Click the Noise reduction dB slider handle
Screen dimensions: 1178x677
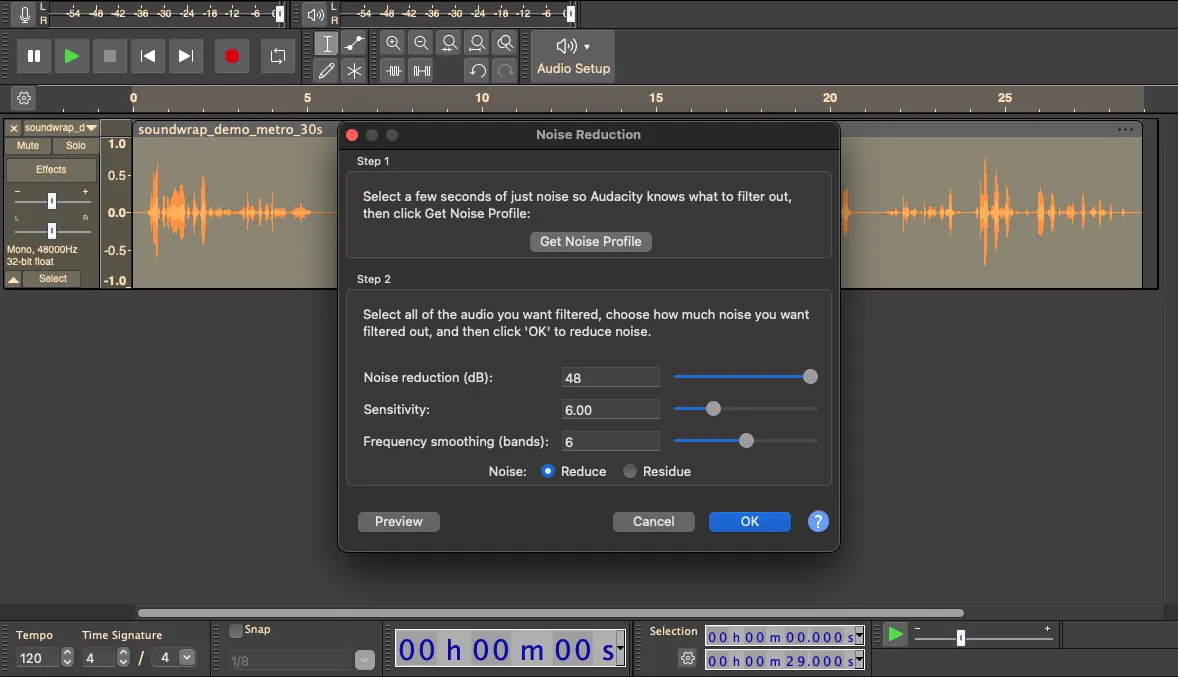click(x=810, y=376)
